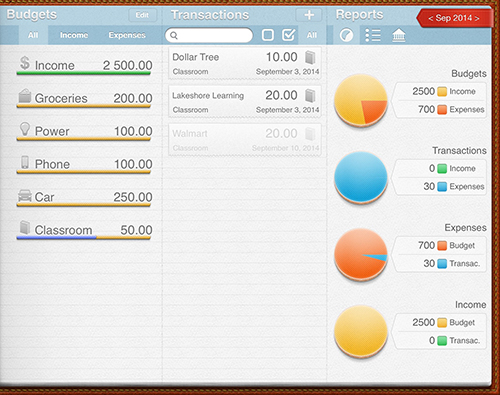Click the orange Expenses pie chart

[x=361, y=254]
